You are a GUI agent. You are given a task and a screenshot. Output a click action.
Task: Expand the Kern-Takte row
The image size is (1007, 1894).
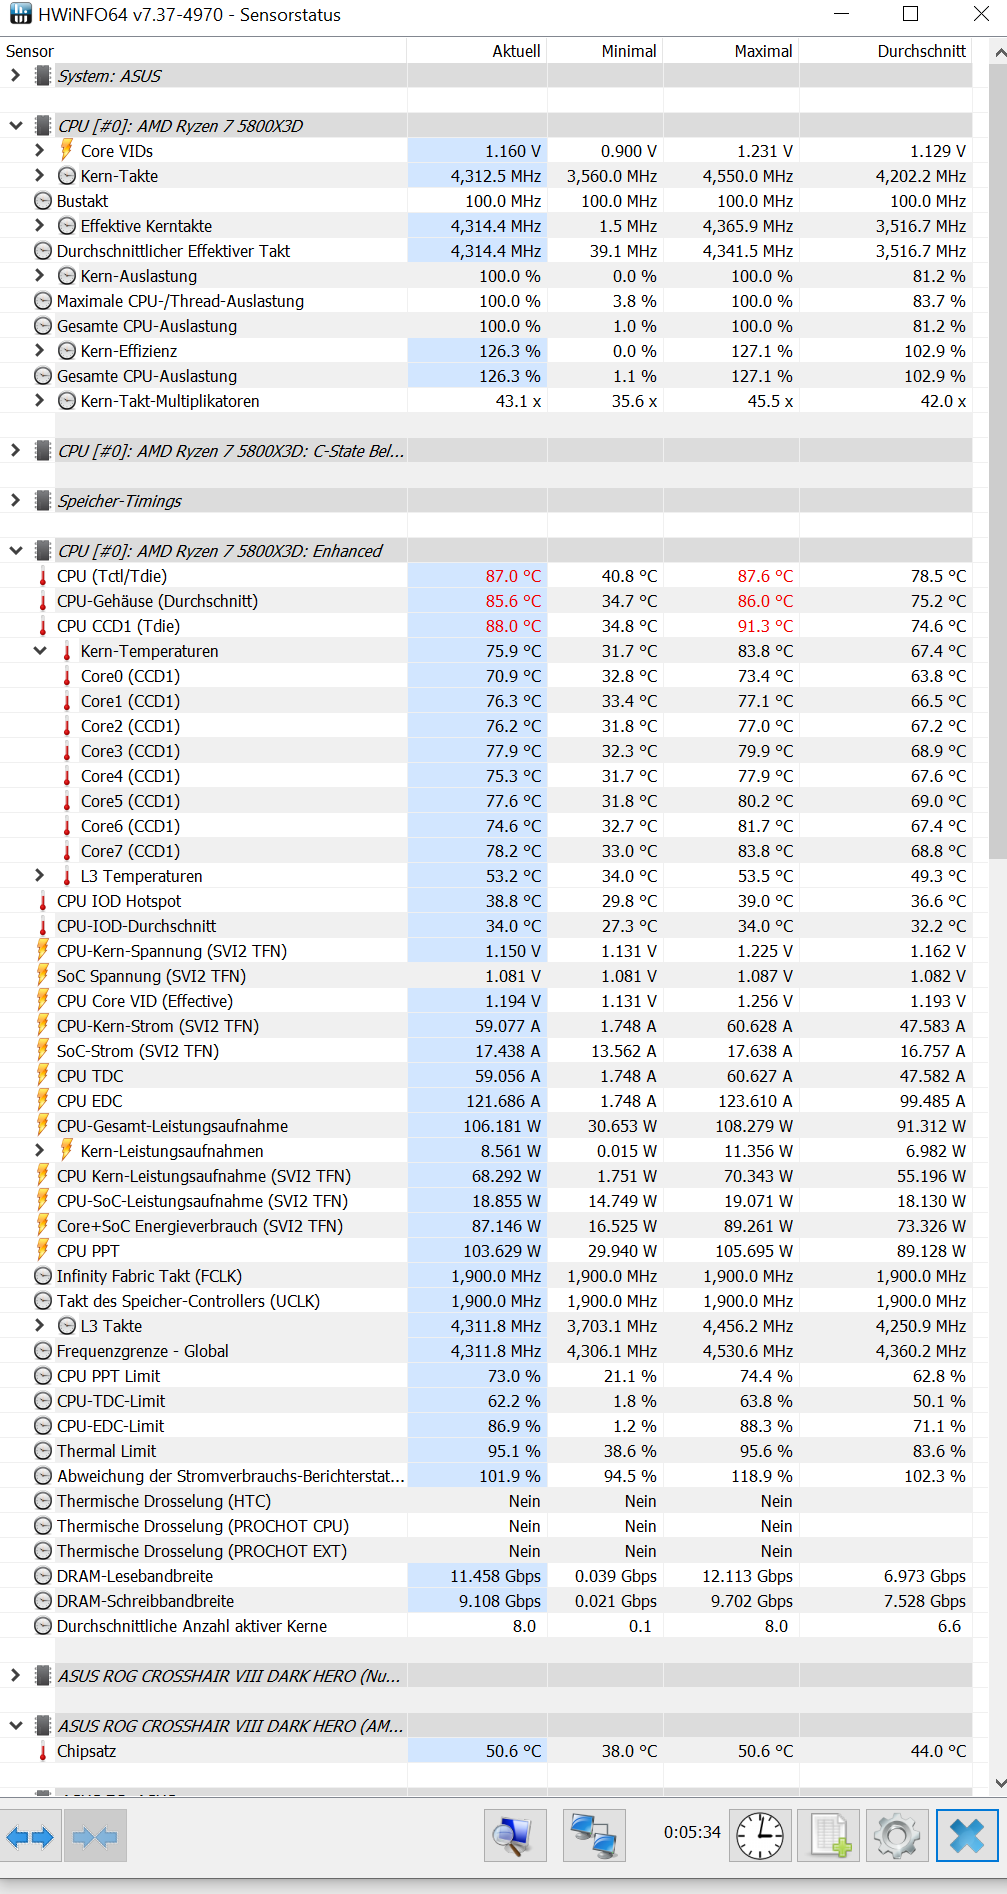tap(39, 175)
